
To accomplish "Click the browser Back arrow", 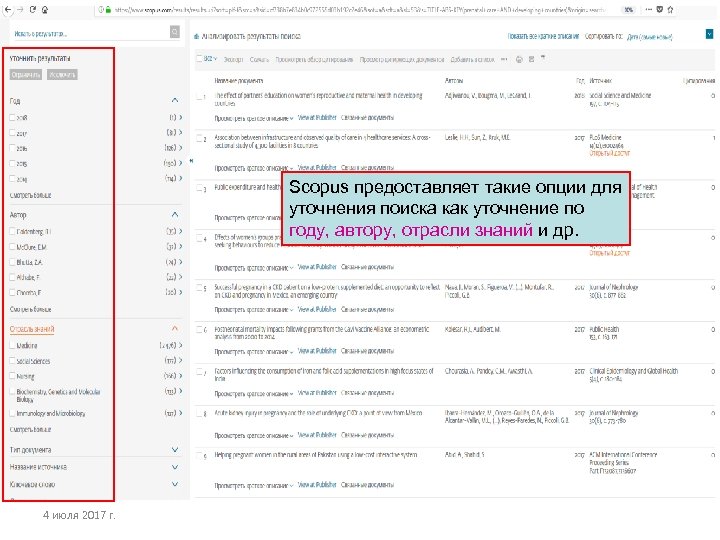I will (x=8, y=10).
